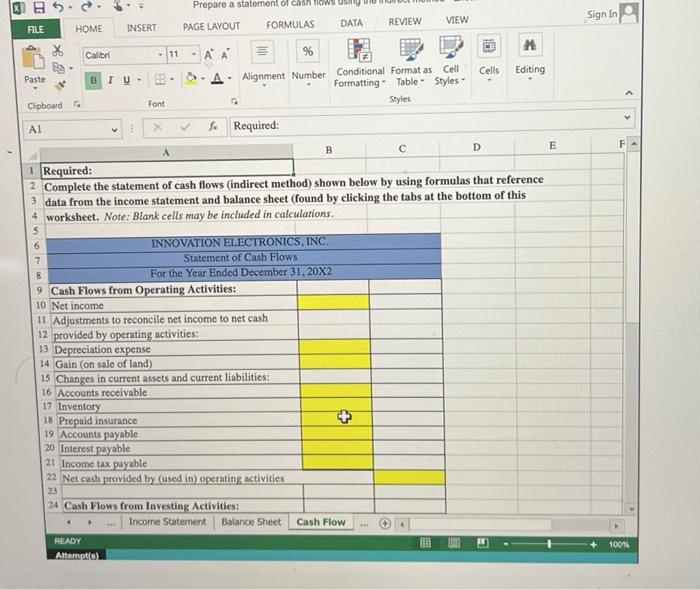The height and width of the screenshot is (590, 700).
Task: Open the Clipboard dialog launcher
Action: coord(77,104)
